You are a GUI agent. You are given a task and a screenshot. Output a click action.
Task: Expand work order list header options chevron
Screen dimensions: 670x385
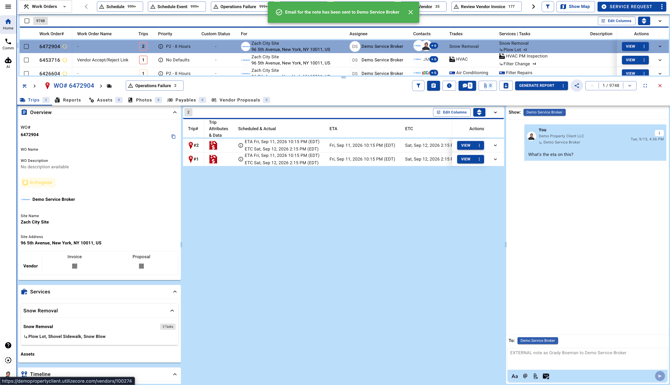click(660, 21)
